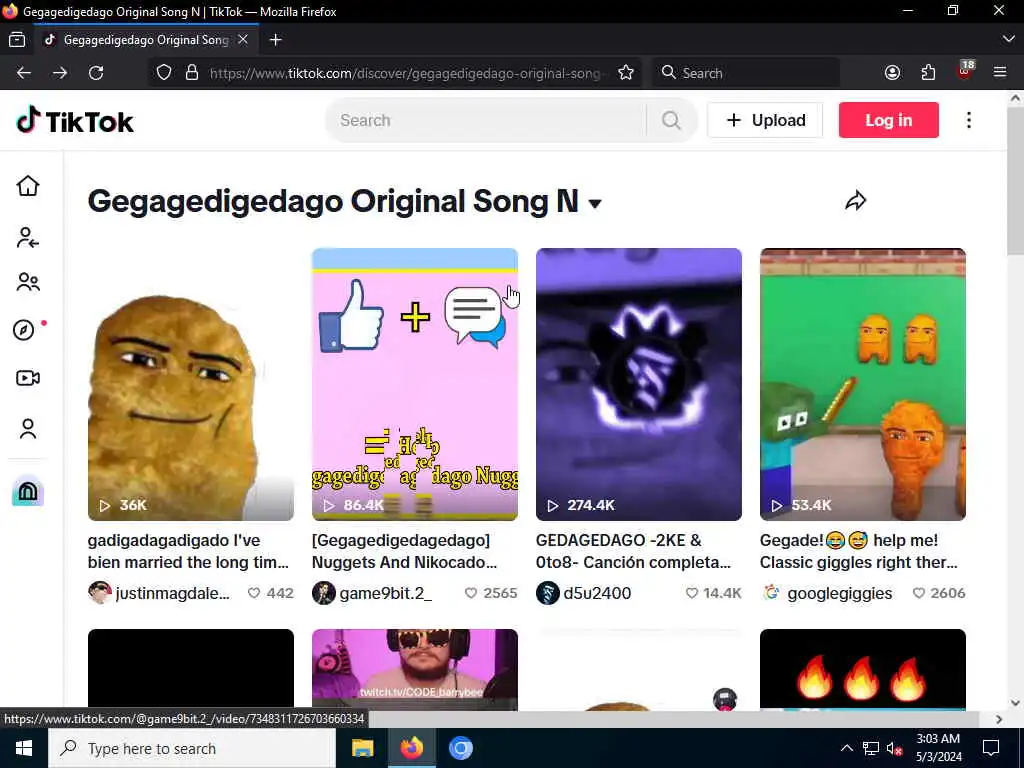The image size is (1024, 768).
Task: Open the Windows notification center
Action: 991,748
